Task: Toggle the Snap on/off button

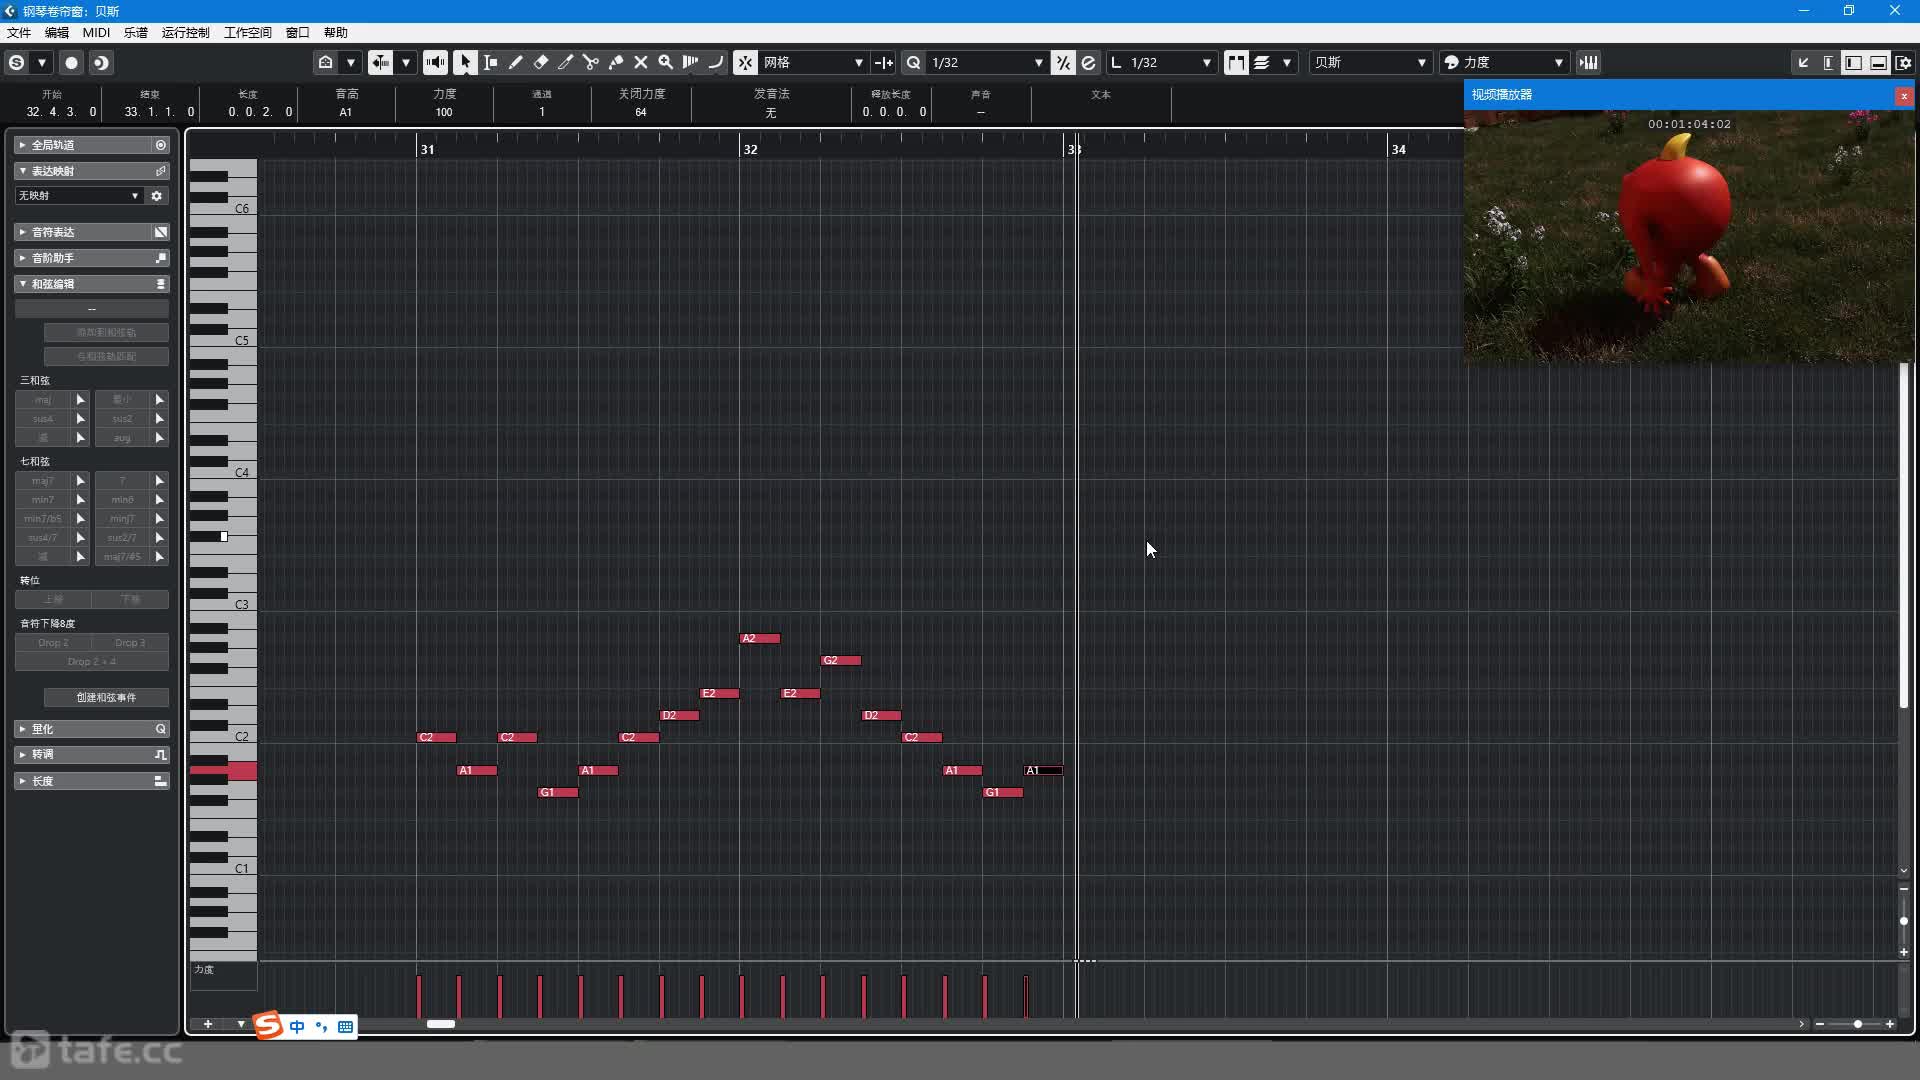Action: tap(746, 62)
